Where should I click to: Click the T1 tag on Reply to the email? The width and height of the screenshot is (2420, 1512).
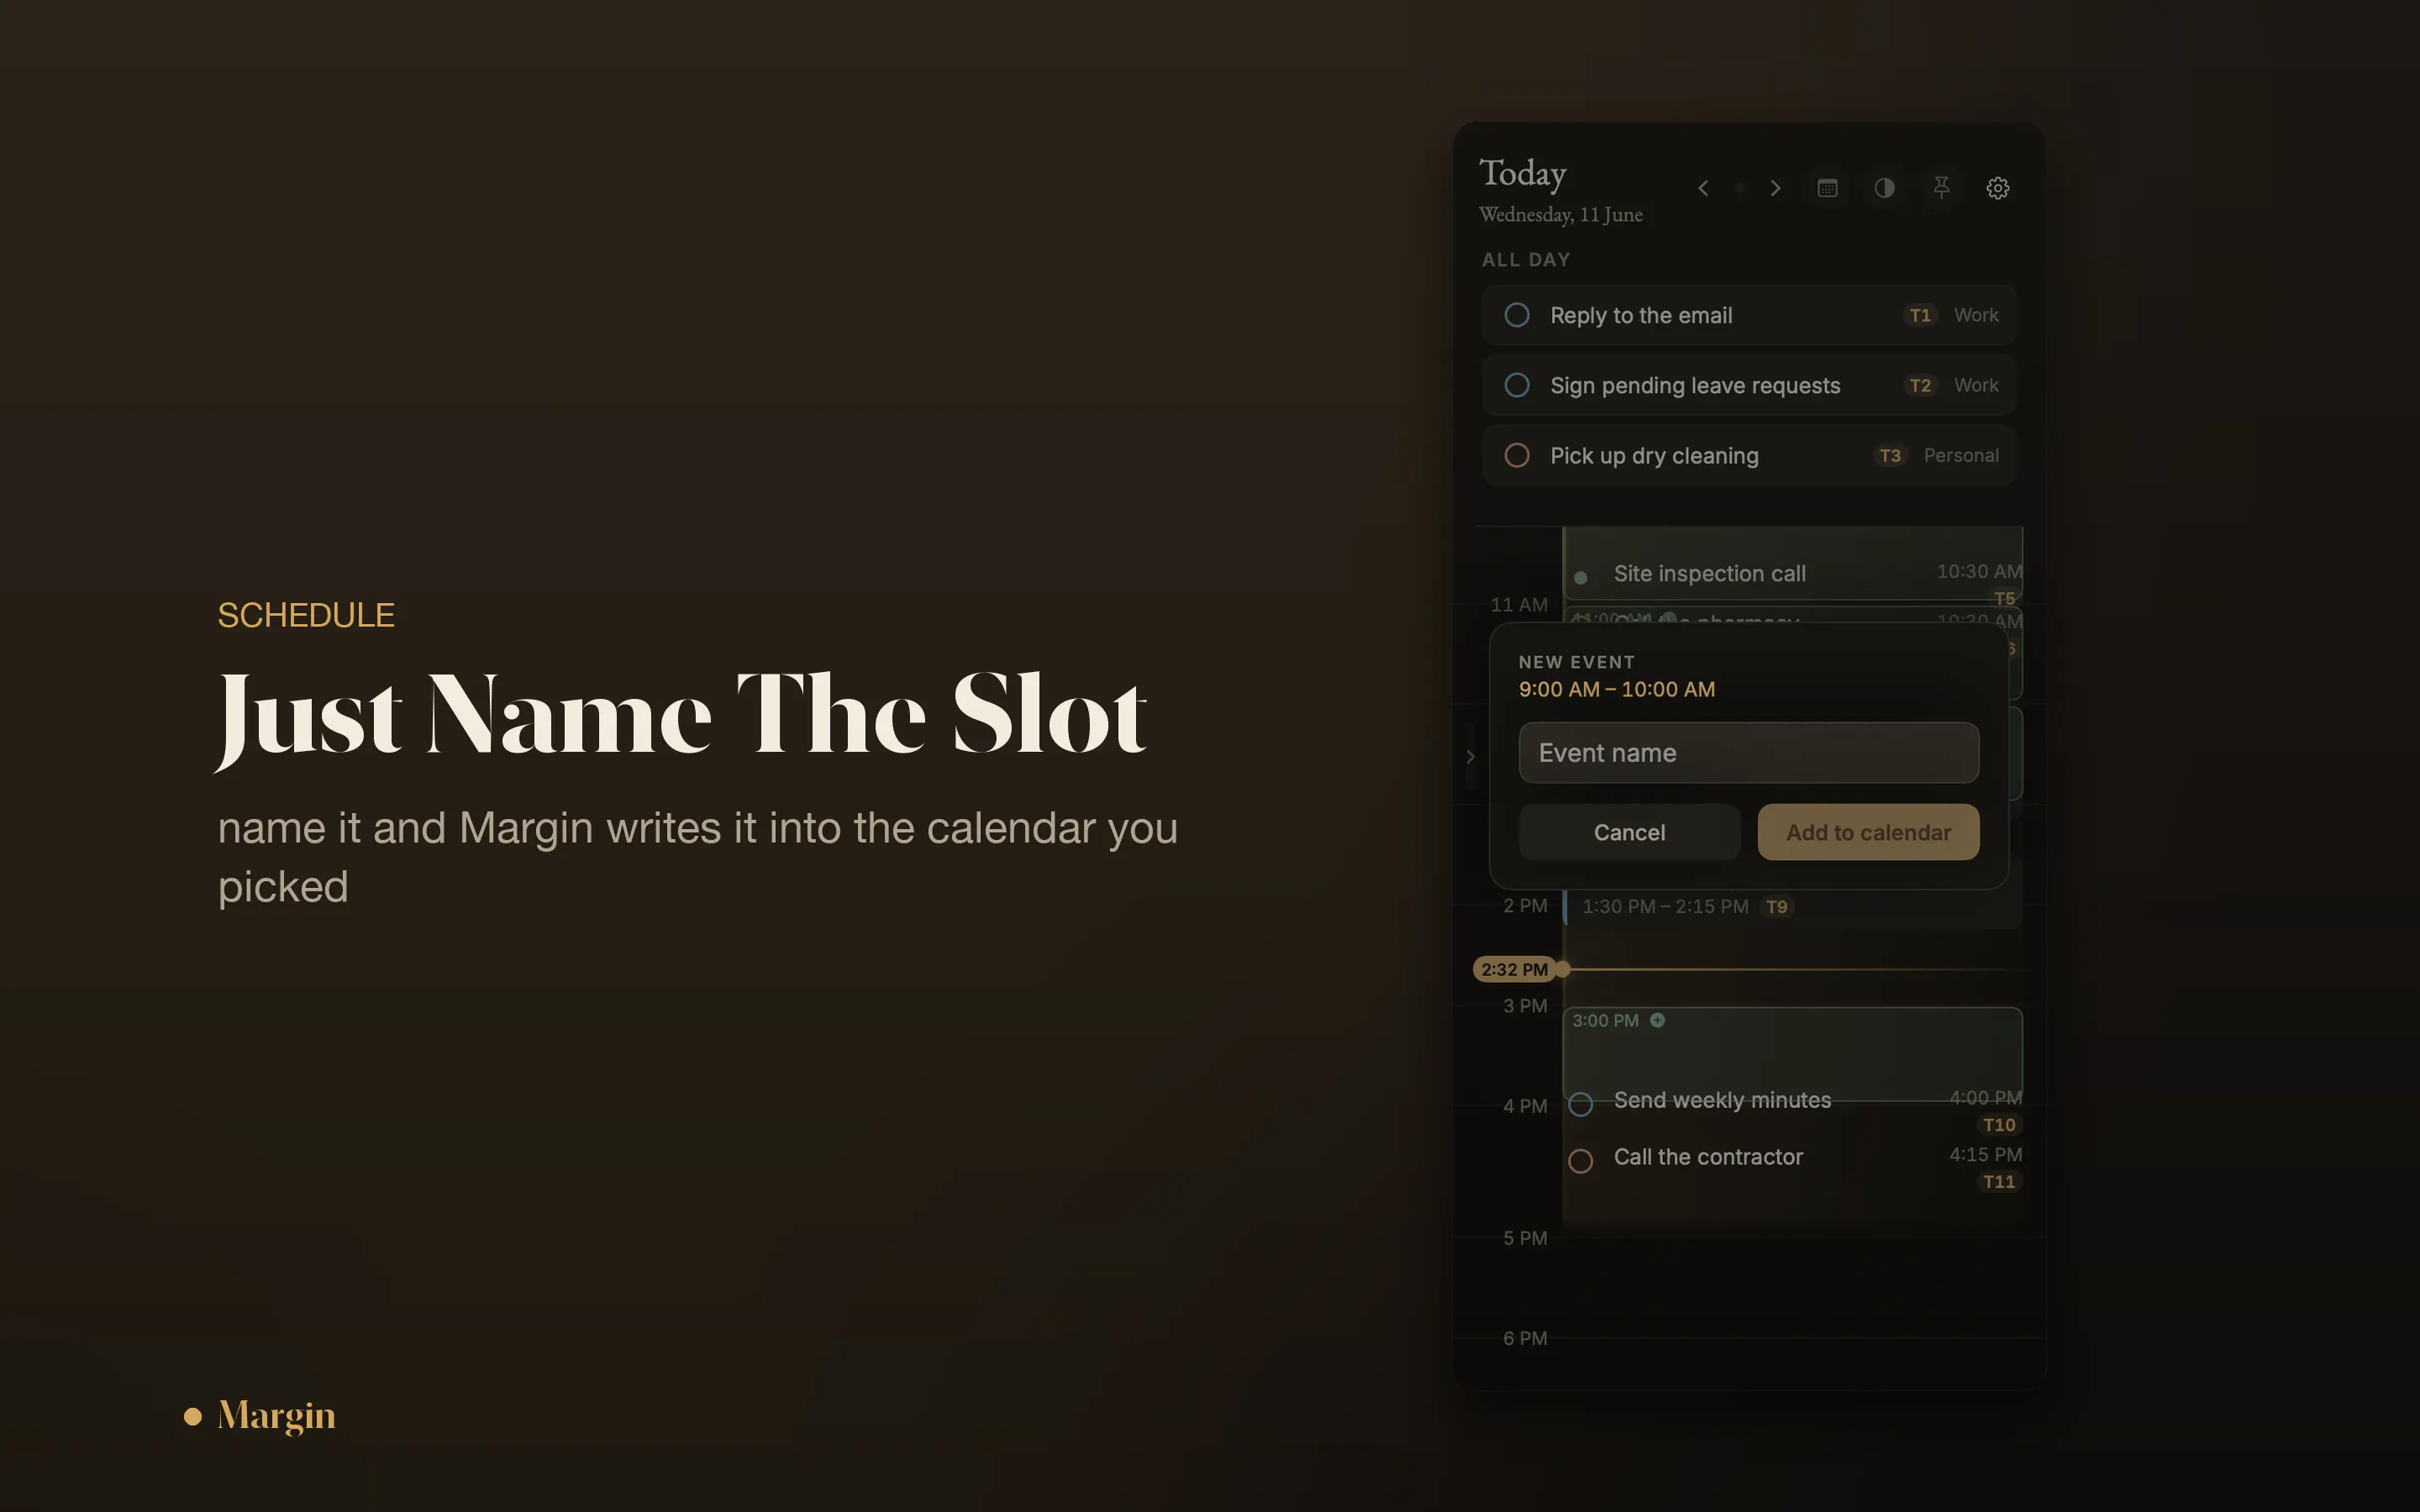point(1919,315)
